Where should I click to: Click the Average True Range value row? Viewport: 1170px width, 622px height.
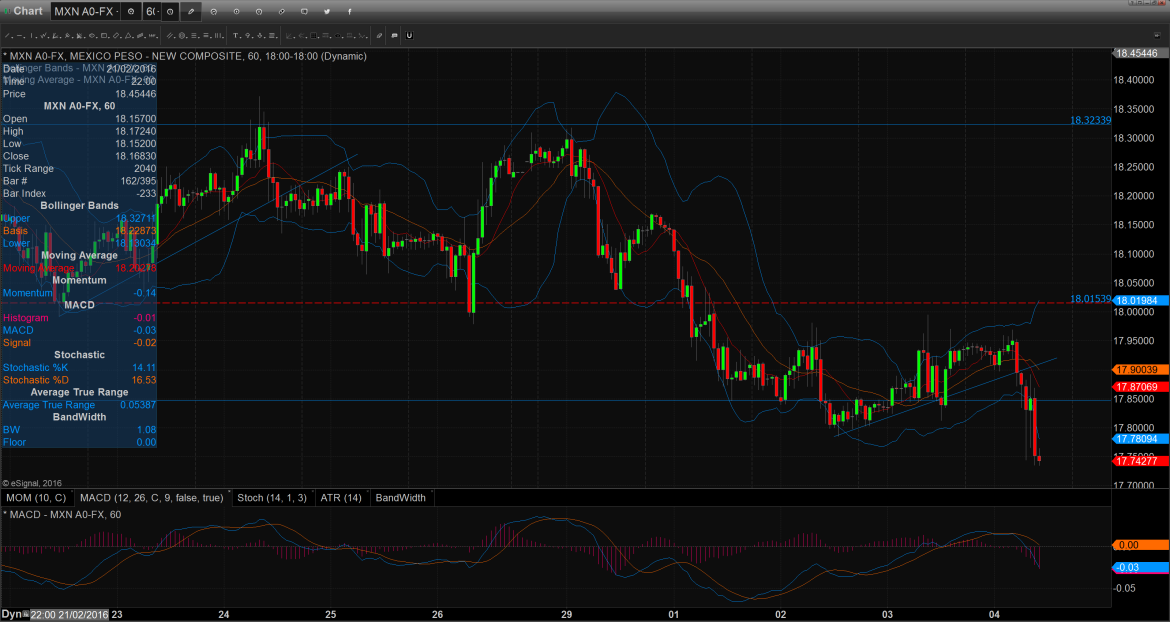[x=79, y=405]
